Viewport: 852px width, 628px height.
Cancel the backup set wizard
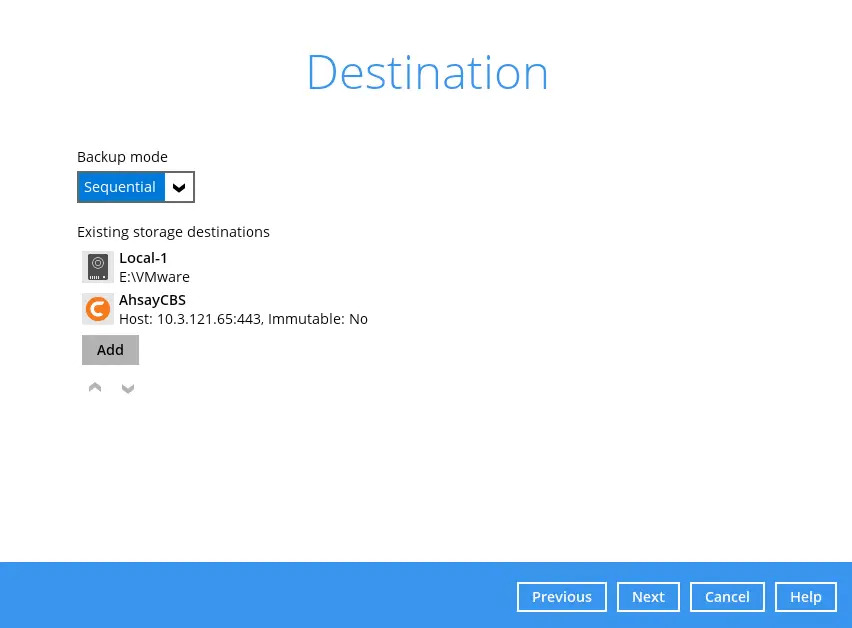coord(727,597)
